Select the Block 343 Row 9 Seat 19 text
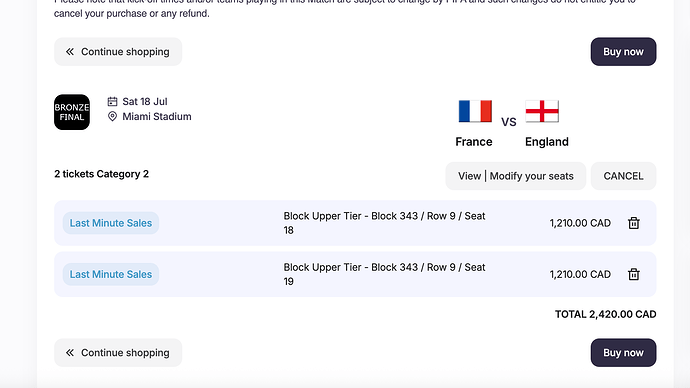Image resolution: width=690 pixels, height=388 pixels. click(x=384, y=274)
